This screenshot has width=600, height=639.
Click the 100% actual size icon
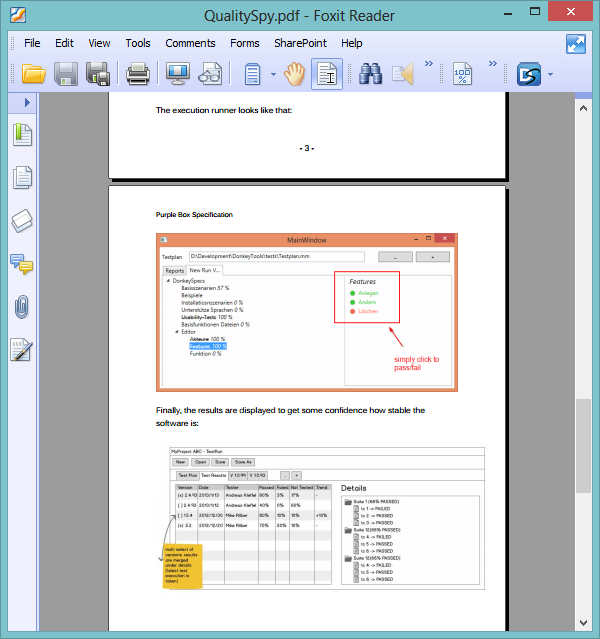[x=462, y=74]
